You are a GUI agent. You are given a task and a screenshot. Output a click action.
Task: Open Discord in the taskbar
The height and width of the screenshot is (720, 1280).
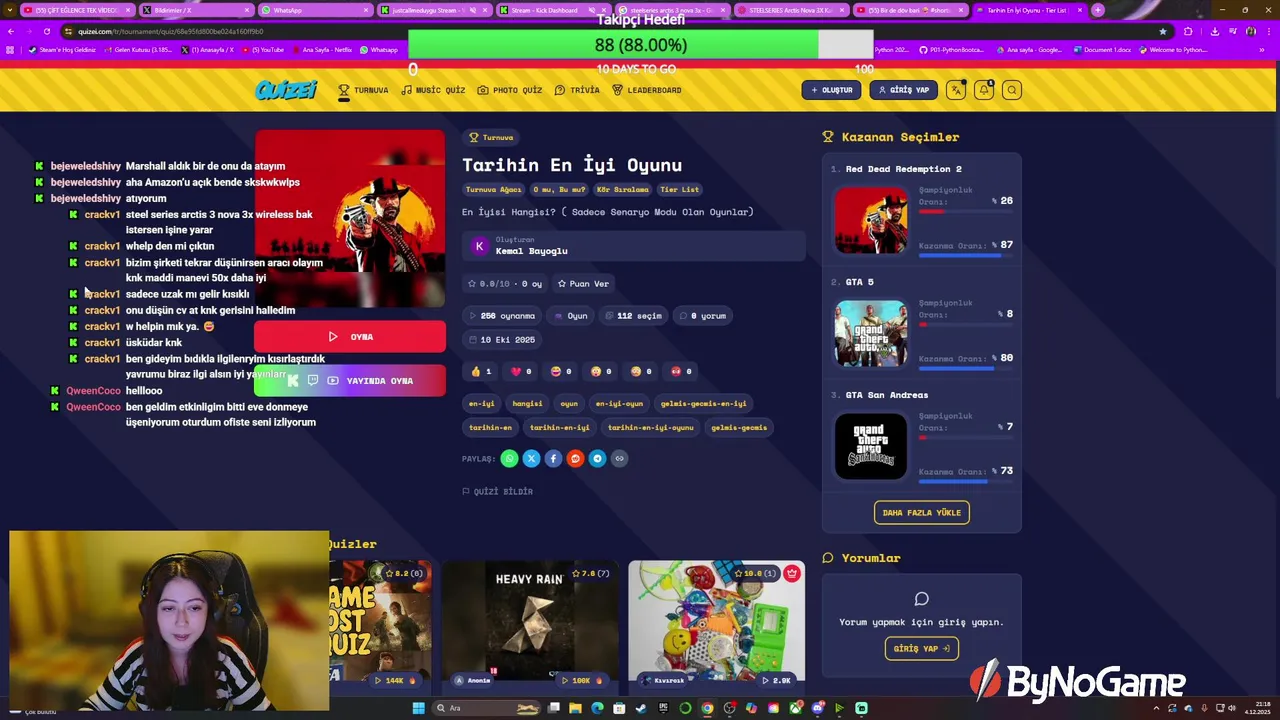[817, 708]
